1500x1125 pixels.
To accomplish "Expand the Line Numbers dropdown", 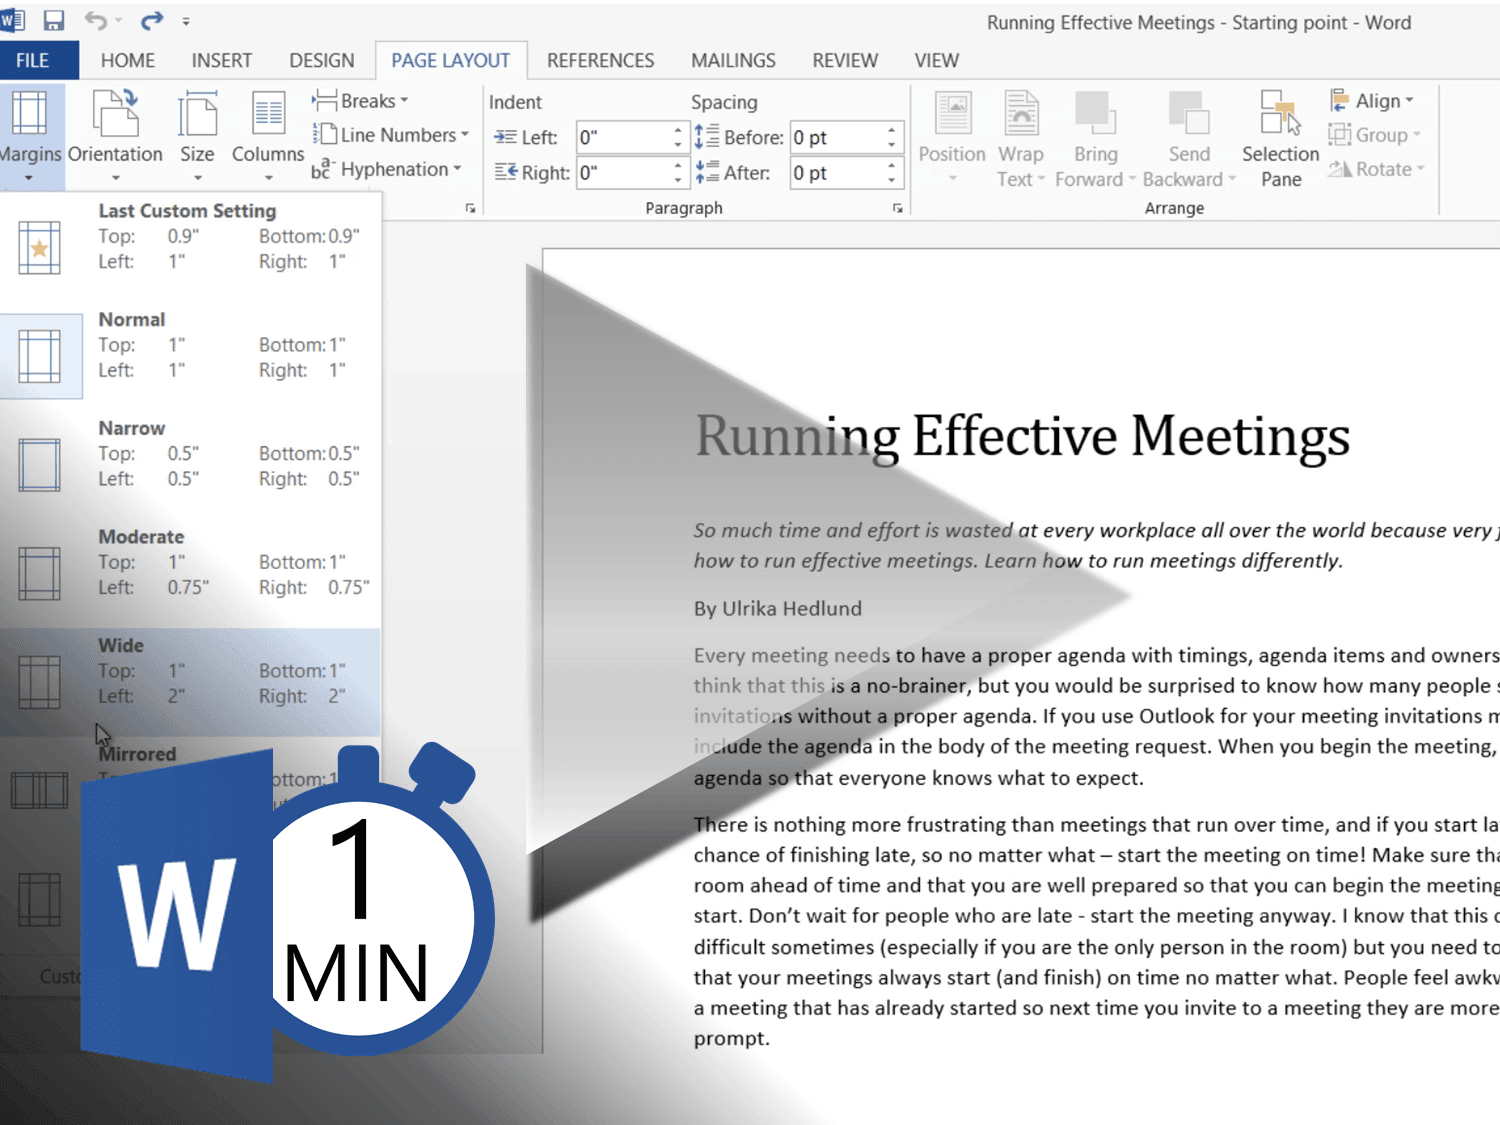I will [x=390, y=135].
